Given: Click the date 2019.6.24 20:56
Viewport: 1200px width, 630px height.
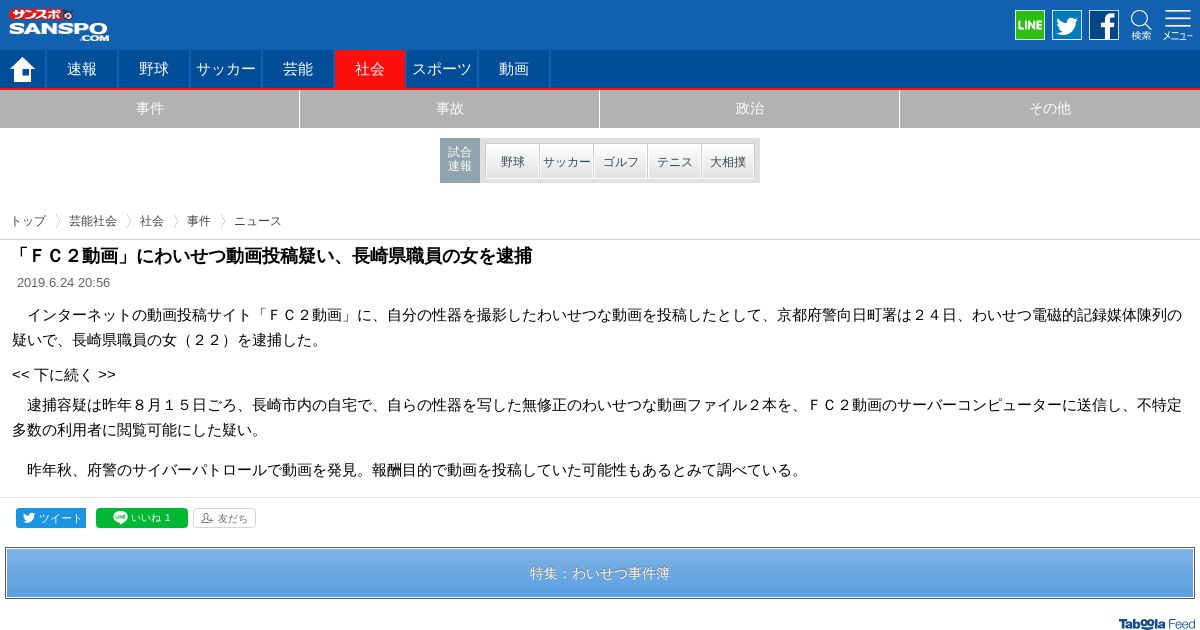Looking at the screenshot, I should tap(63, 283).
